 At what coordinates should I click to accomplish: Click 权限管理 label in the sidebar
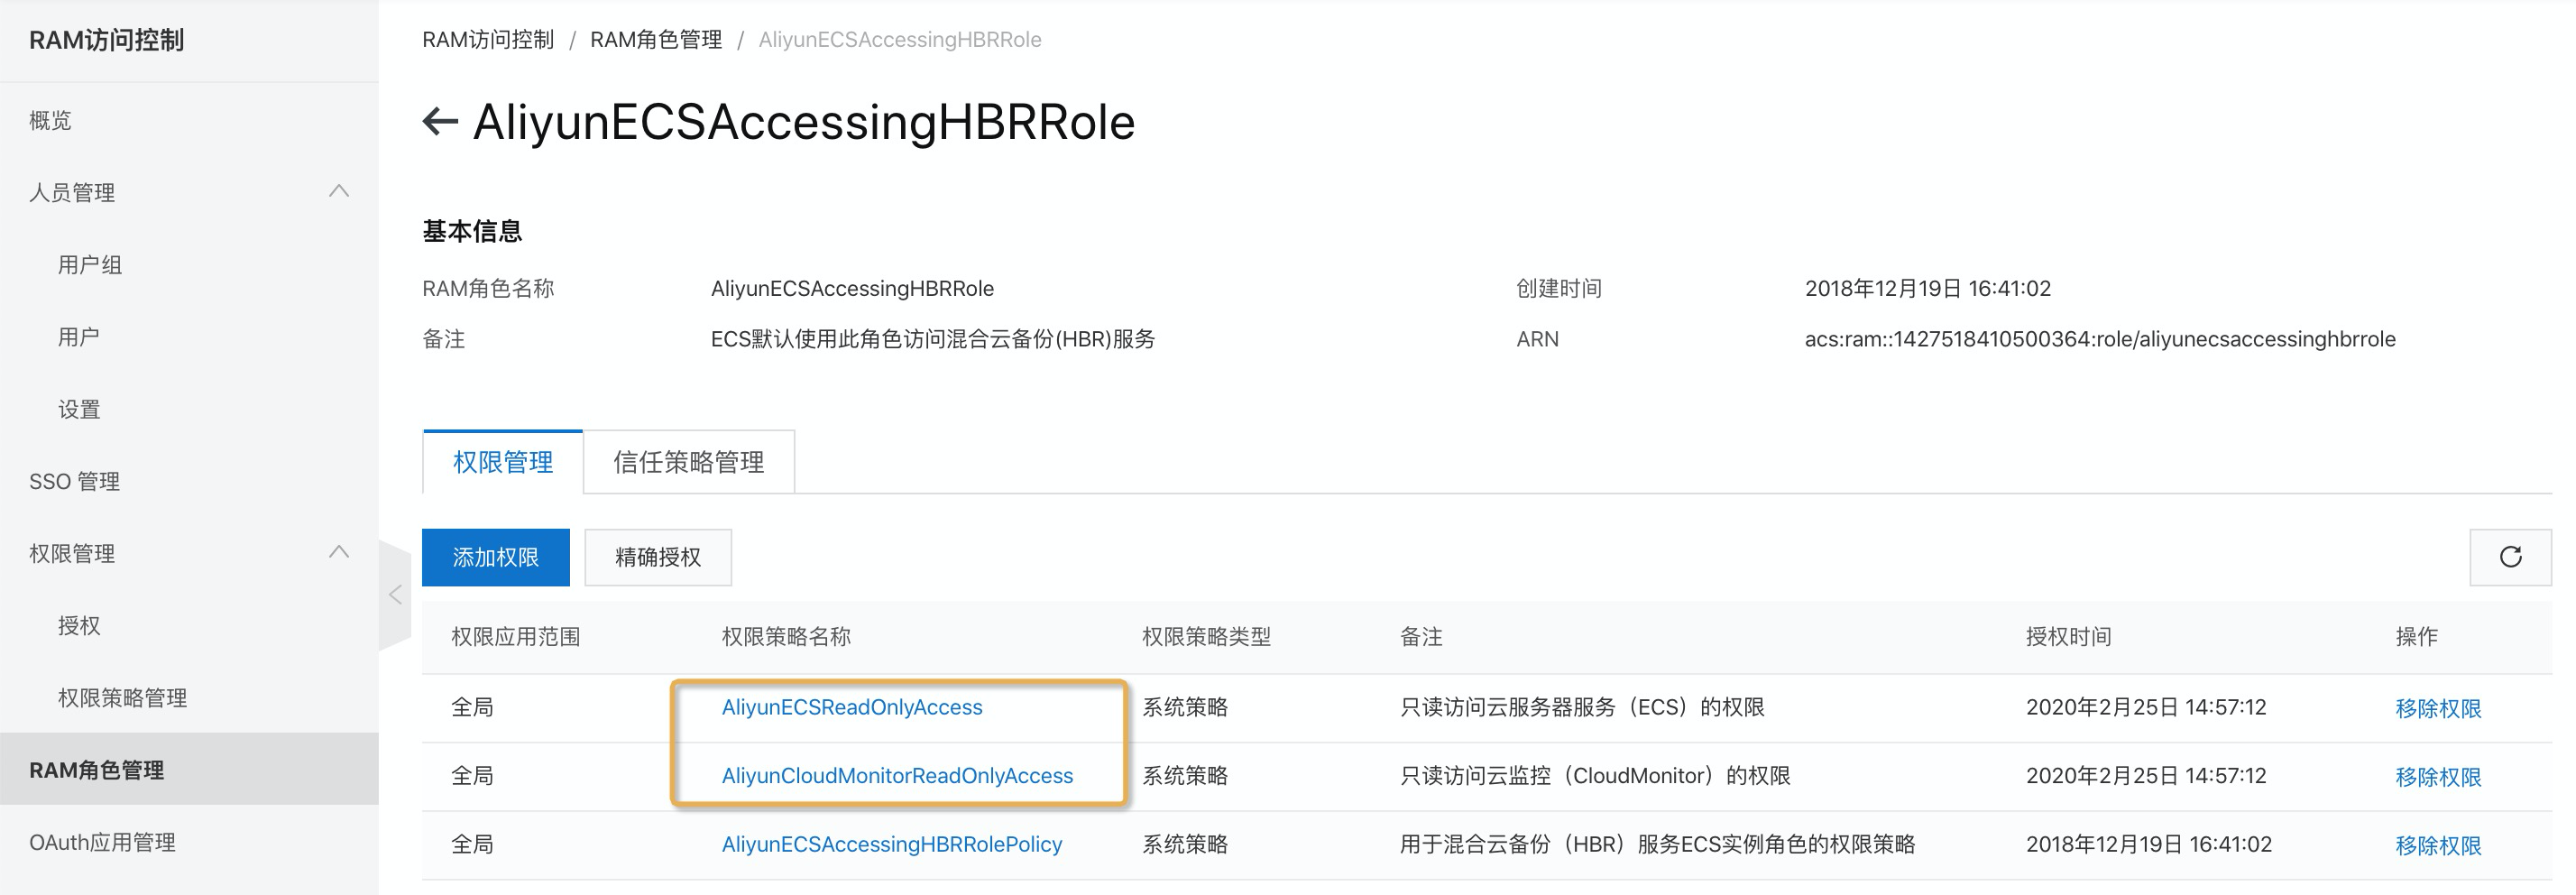72,553
